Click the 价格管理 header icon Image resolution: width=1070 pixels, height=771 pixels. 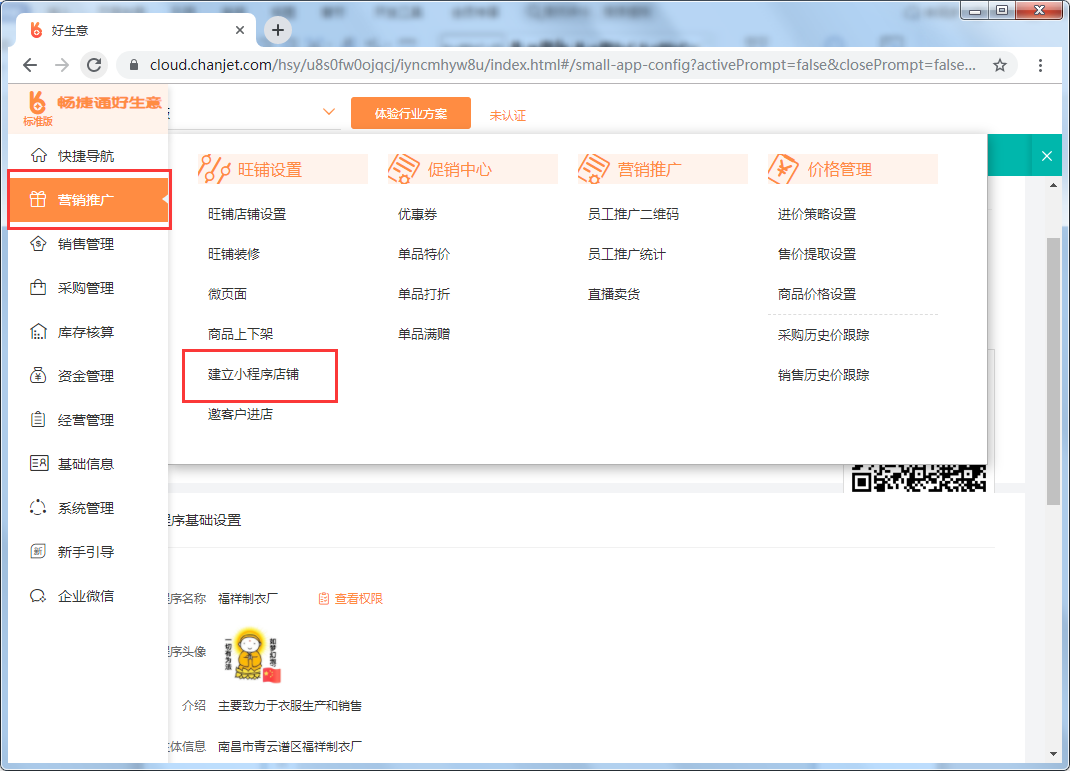click(x=783, y=169)
